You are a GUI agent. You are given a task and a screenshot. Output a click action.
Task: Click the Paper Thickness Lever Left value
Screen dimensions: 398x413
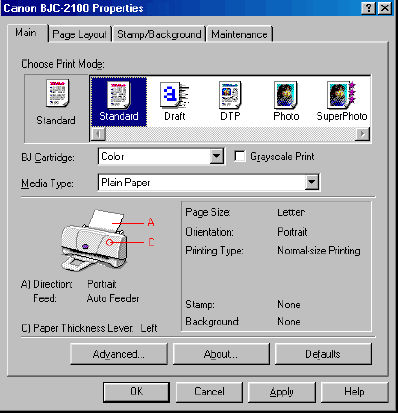coord(149,328)
